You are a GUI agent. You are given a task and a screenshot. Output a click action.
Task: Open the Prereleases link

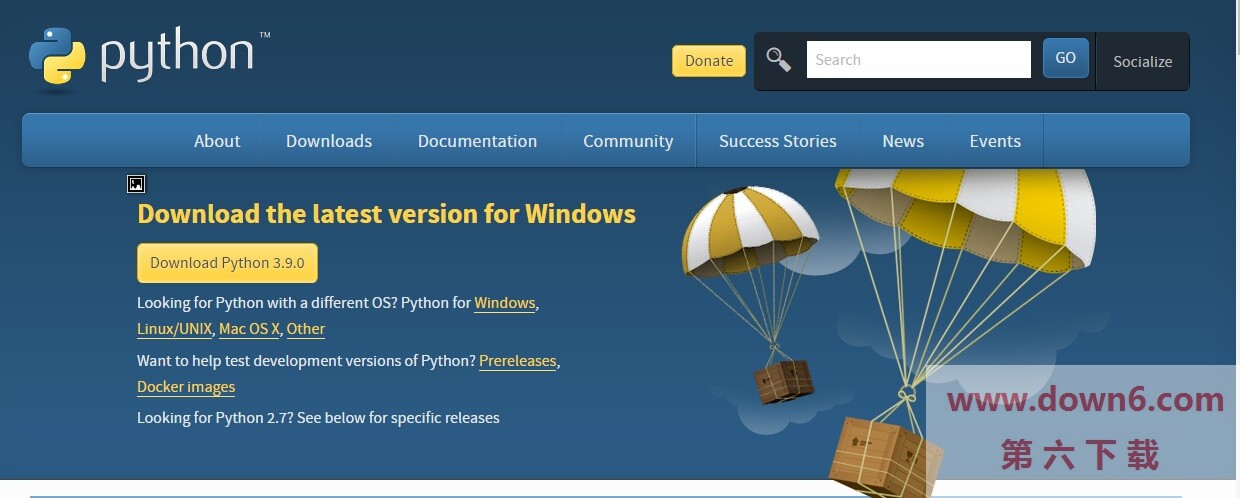tap(518, 360)
